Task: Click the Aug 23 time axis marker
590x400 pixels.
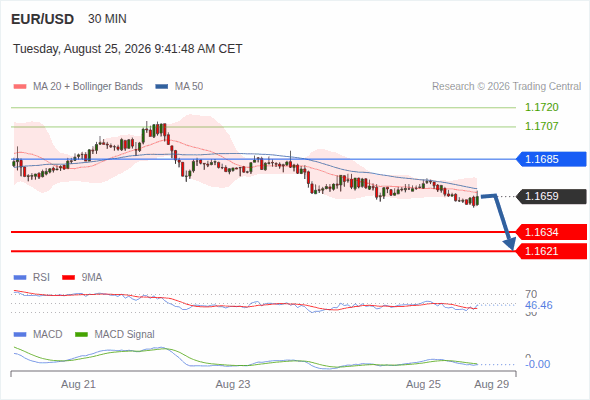Action: point(233,384)
